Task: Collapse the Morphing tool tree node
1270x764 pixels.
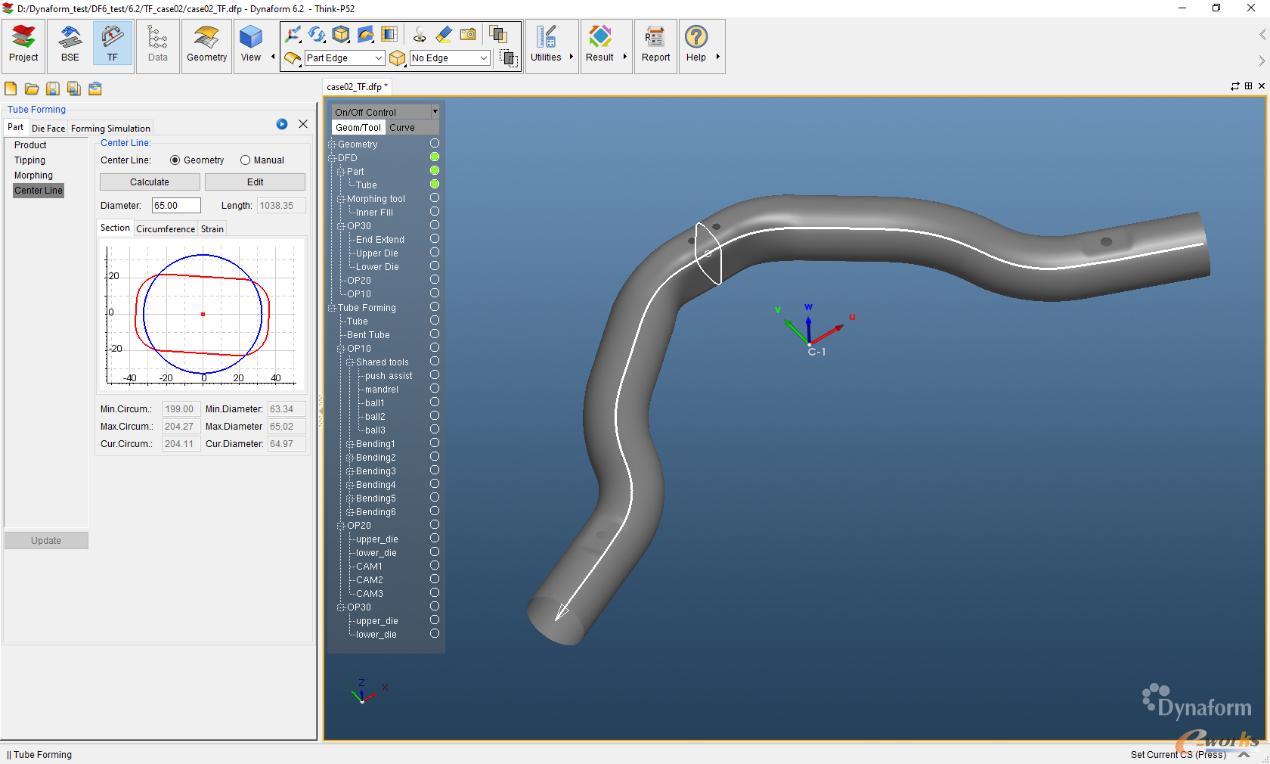Action: pyautogui.click(x=341, y=199)
